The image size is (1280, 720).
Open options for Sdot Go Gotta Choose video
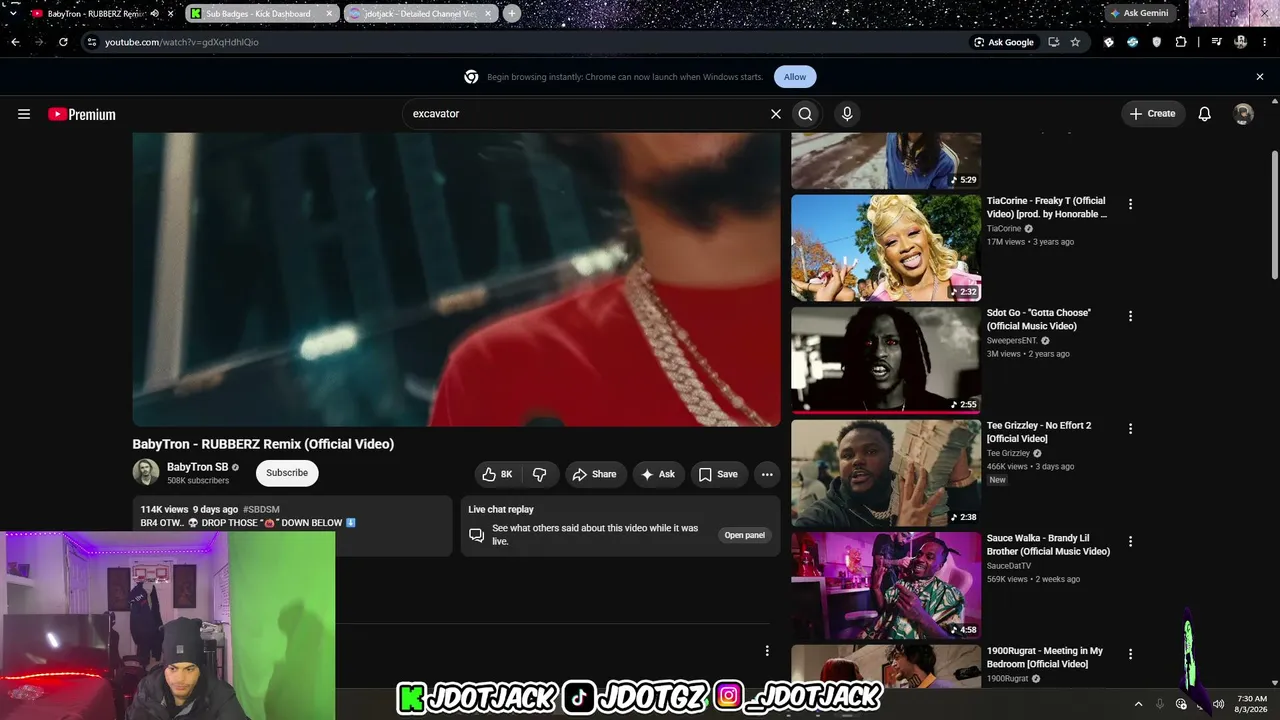[1131, 316]
